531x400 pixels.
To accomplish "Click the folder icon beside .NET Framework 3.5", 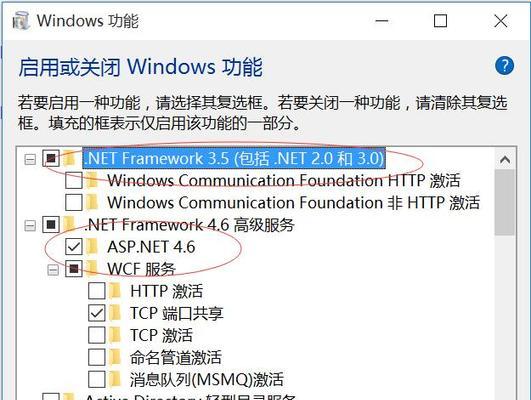I will (69, 158).
